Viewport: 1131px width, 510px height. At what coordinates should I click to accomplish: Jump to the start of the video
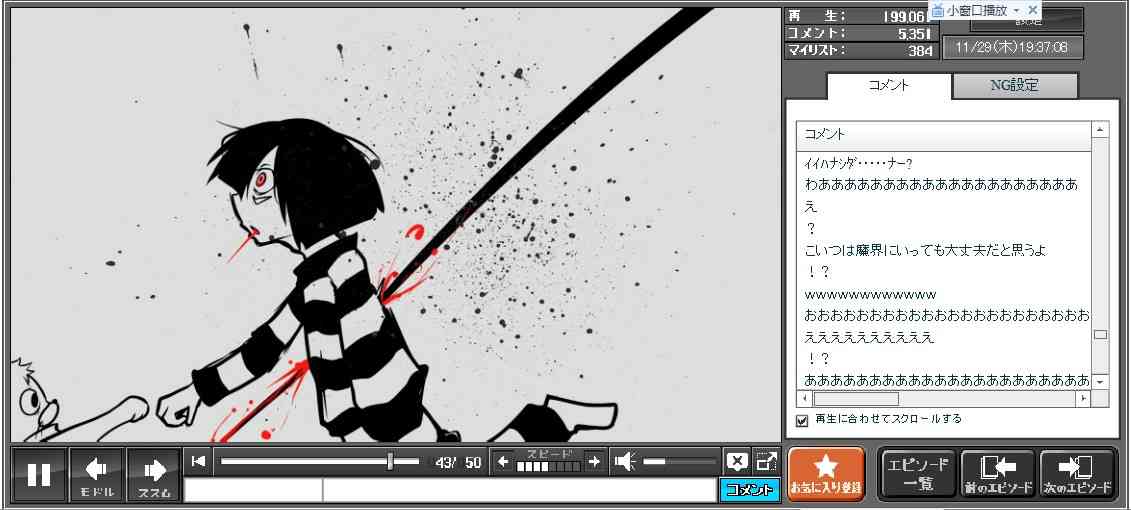coord(199,461)
